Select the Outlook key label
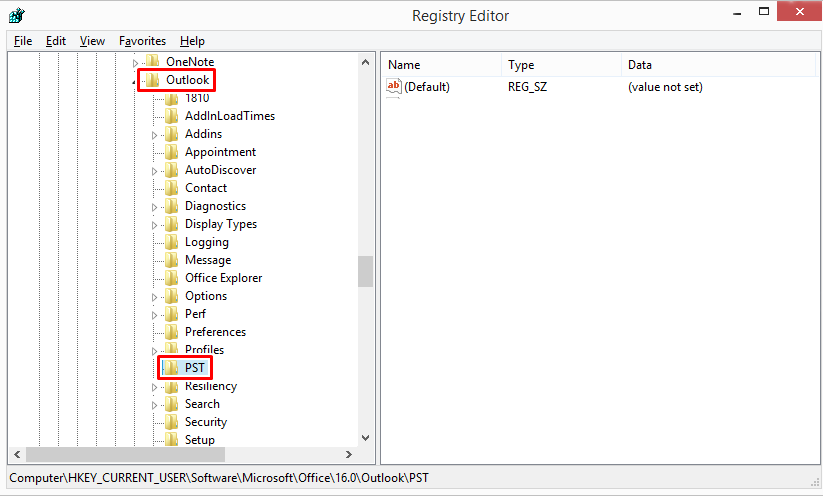The height and width of the screenshot is (496, 823). coord(187,80)
